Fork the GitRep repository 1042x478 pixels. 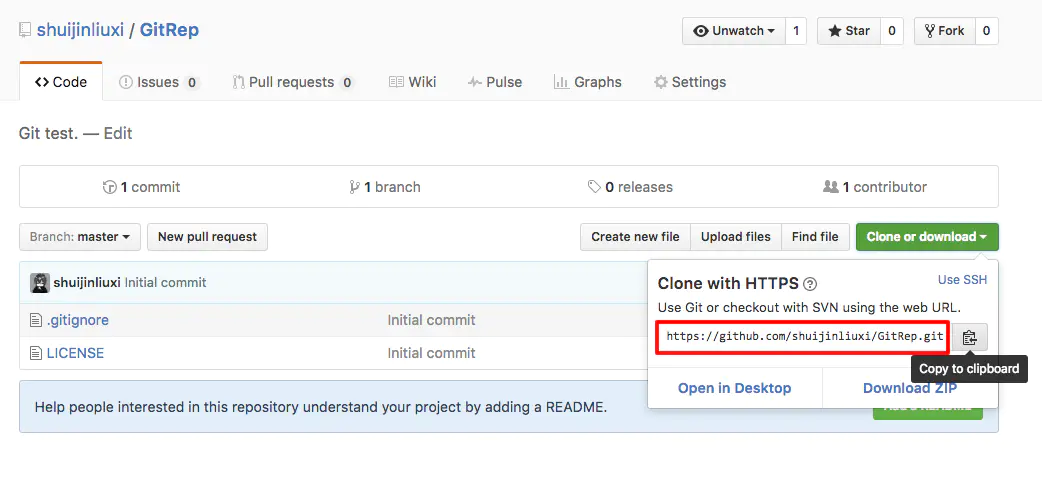coord(944,31)
